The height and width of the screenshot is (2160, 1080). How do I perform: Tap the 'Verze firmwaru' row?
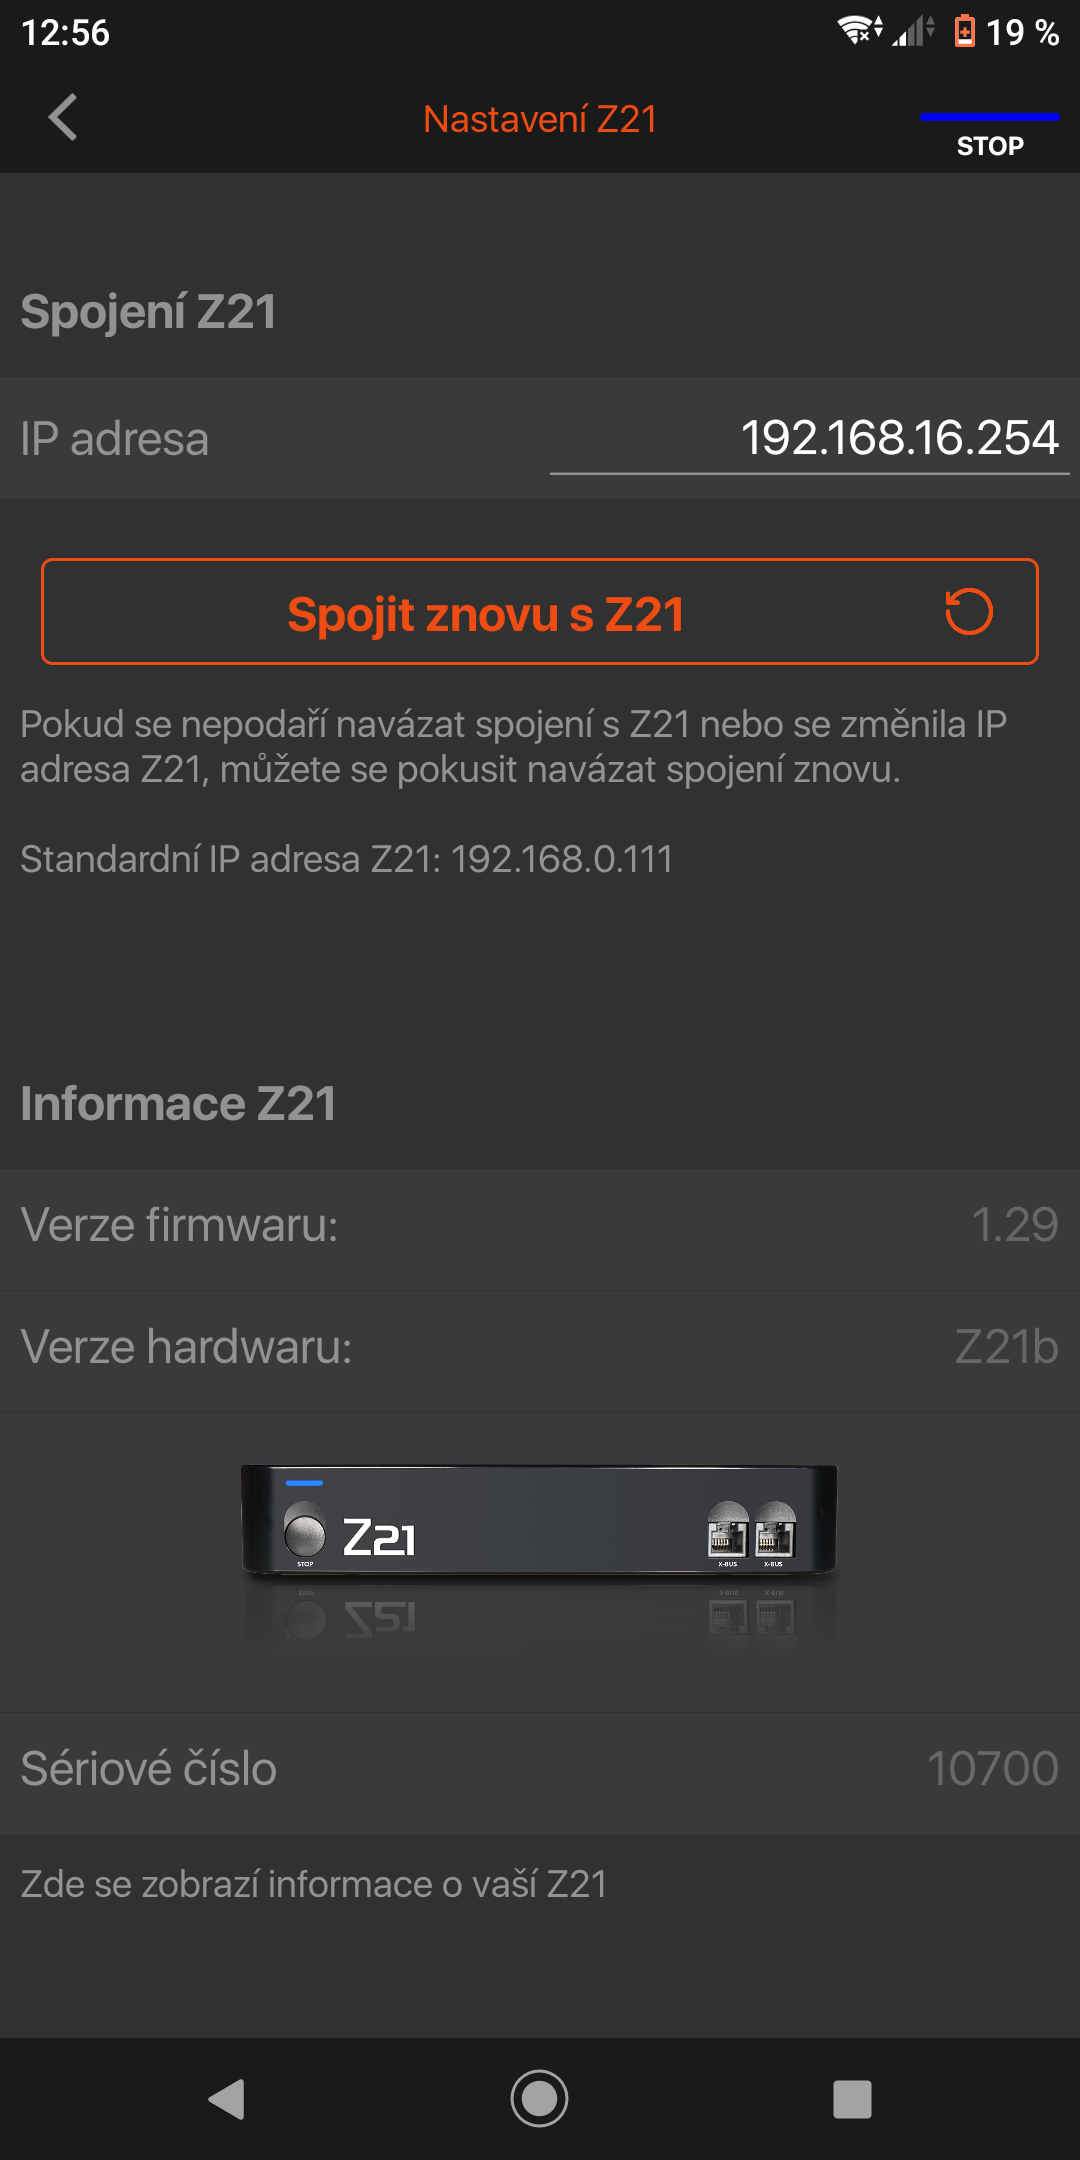click(x=540, y=1225)
